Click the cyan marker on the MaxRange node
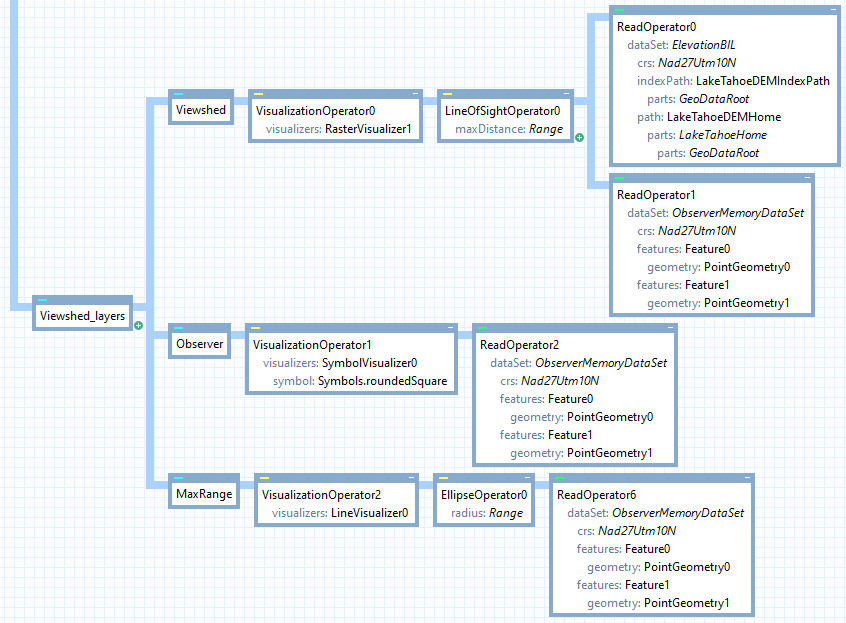This screenshot has height=623, width=846. (178, 479)
